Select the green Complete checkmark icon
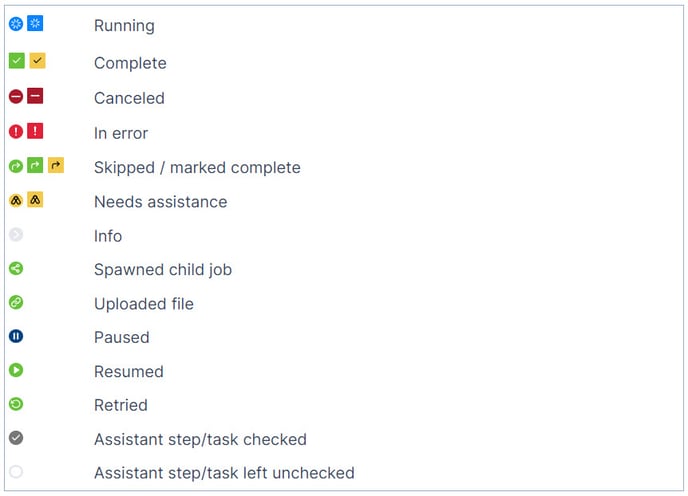 (17, 61)
